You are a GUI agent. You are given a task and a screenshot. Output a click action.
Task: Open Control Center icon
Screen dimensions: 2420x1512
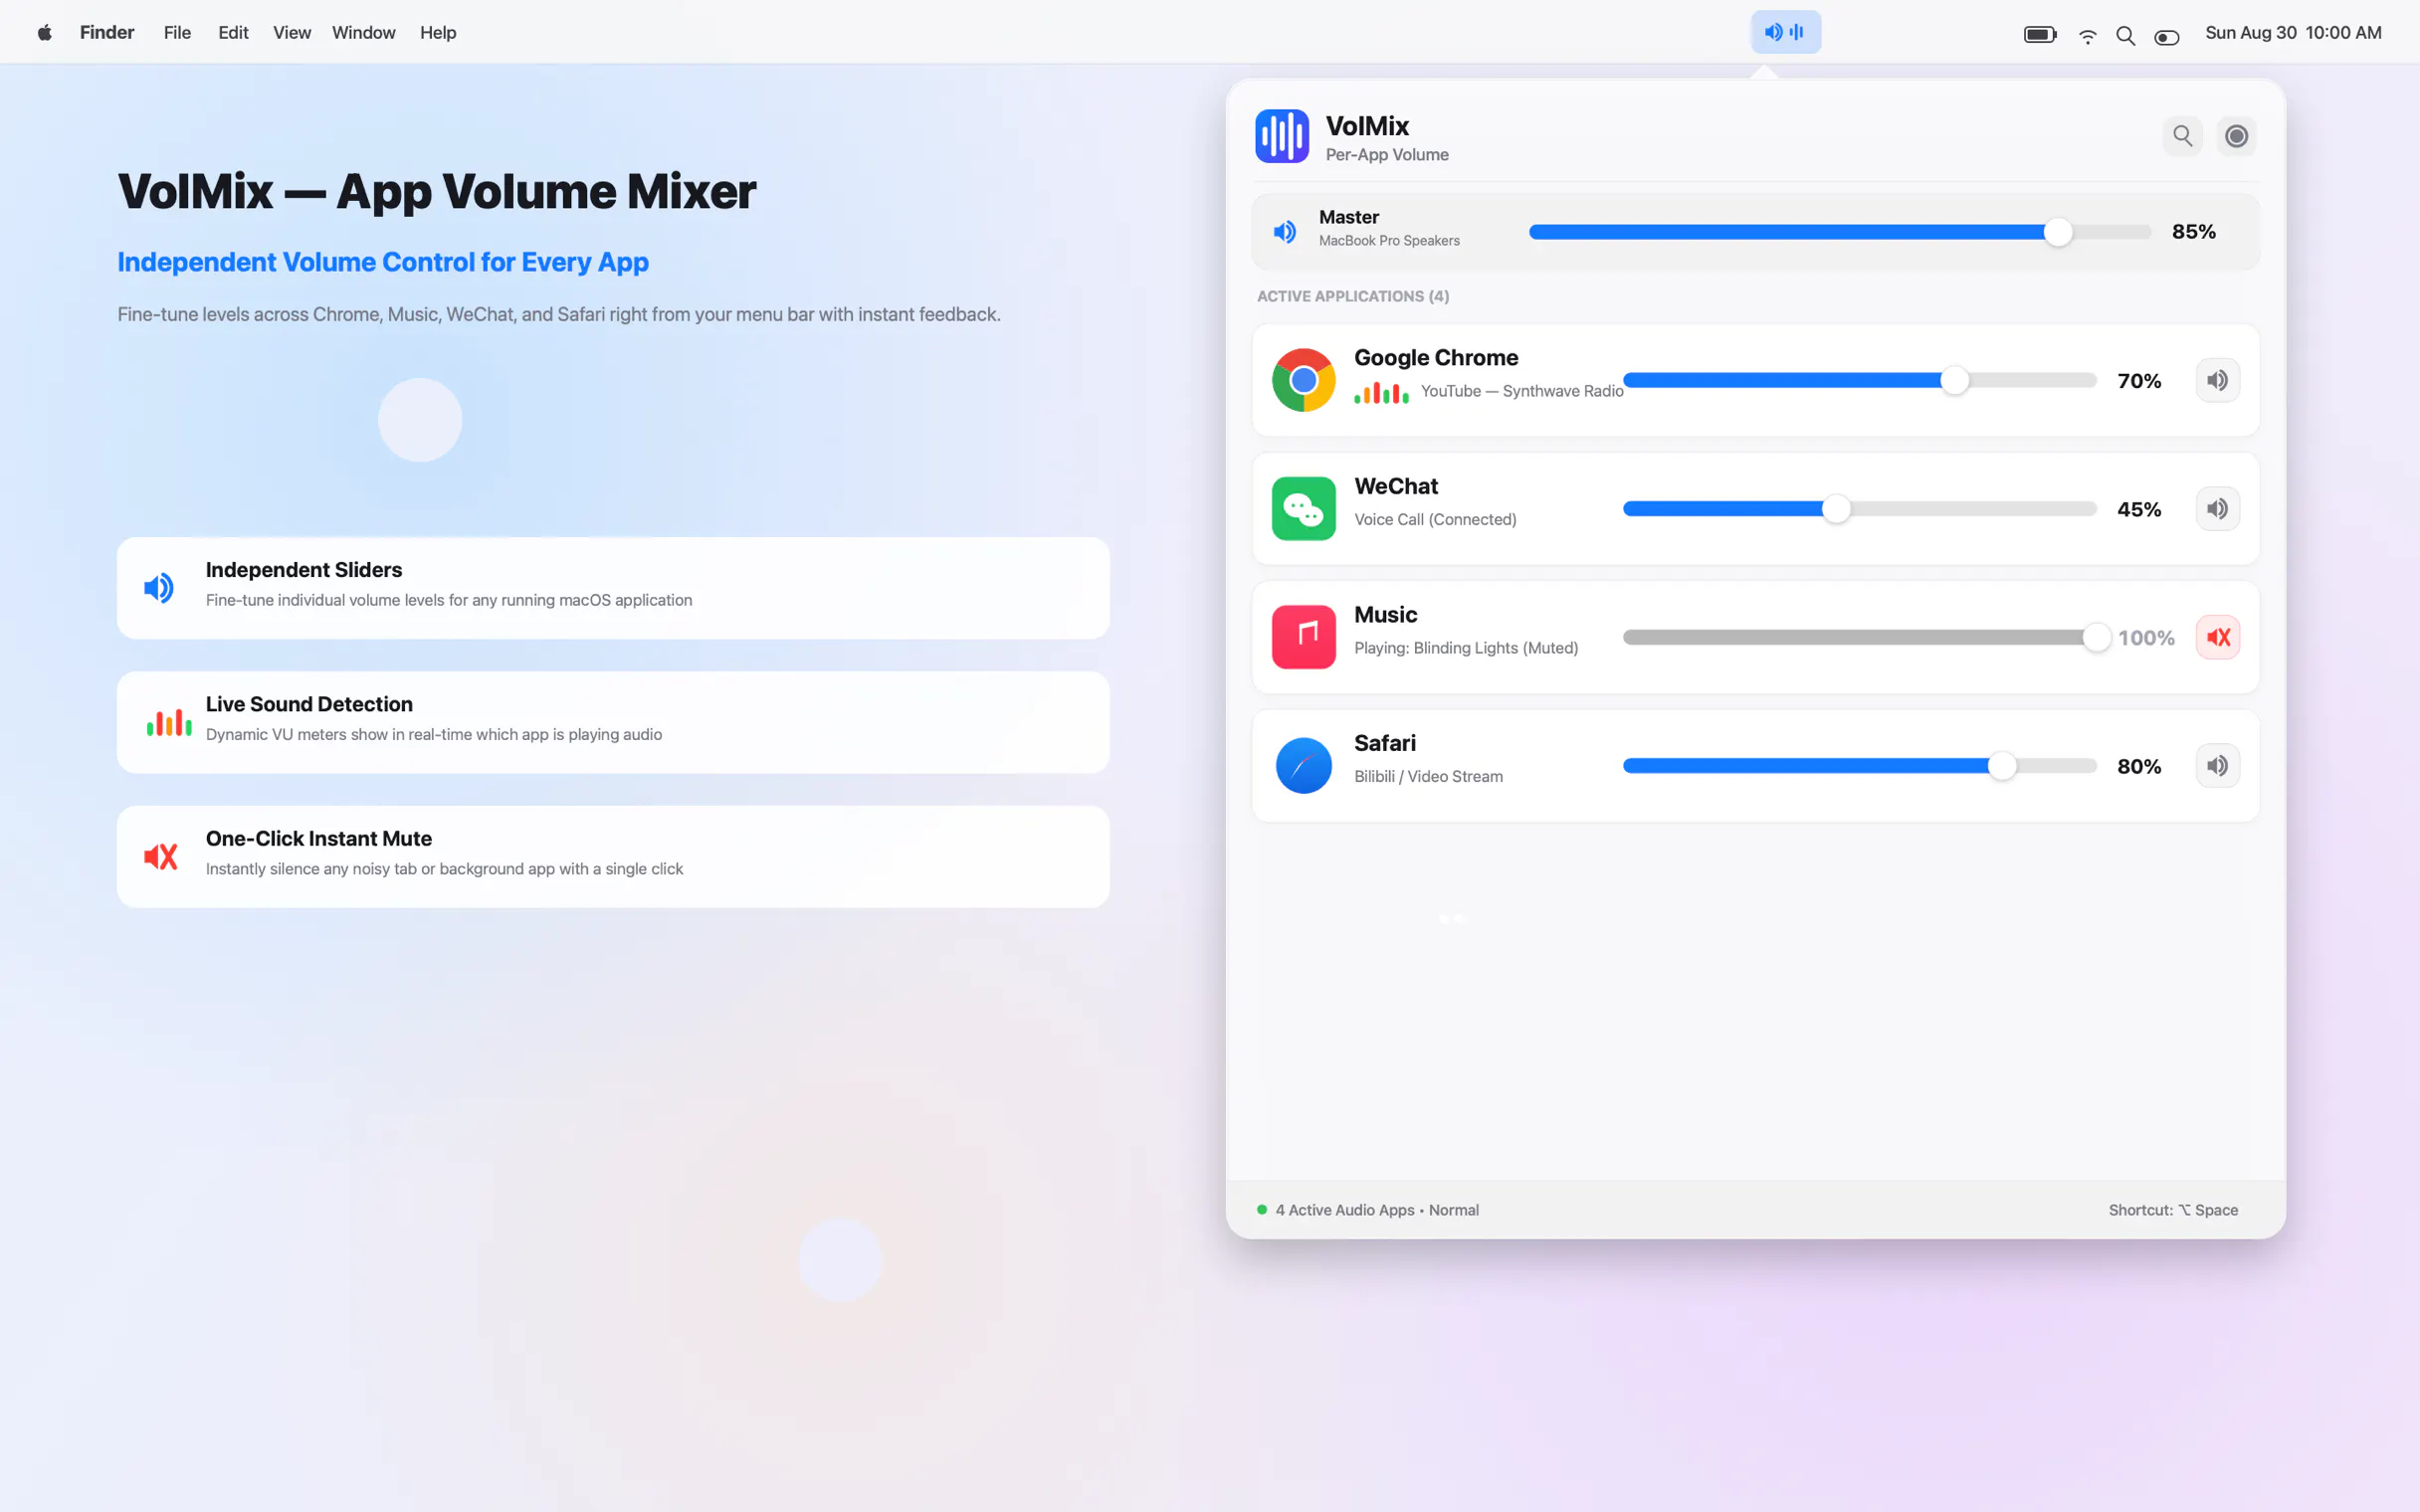[2166, 37]
